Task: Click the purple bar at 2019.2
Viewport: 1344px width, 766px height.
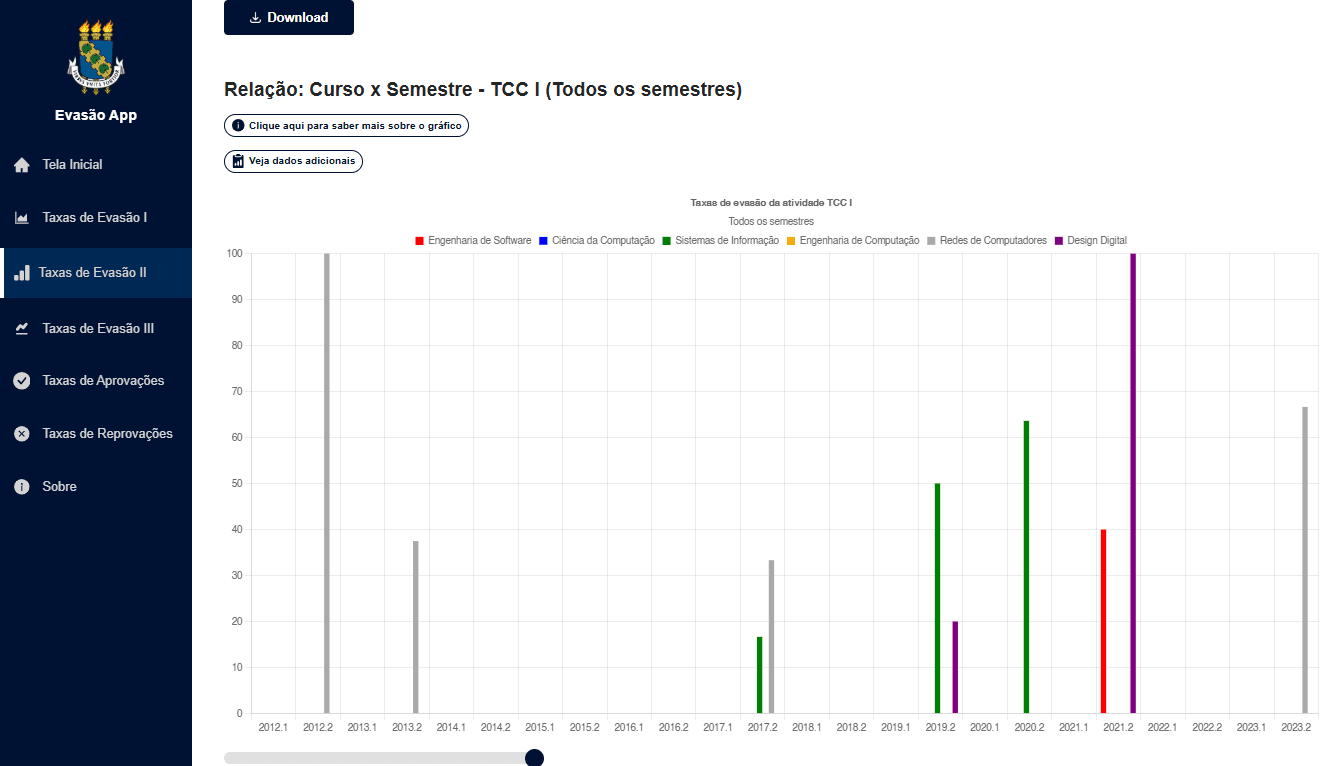Action: pyautogui.click(x=955, y=667)
